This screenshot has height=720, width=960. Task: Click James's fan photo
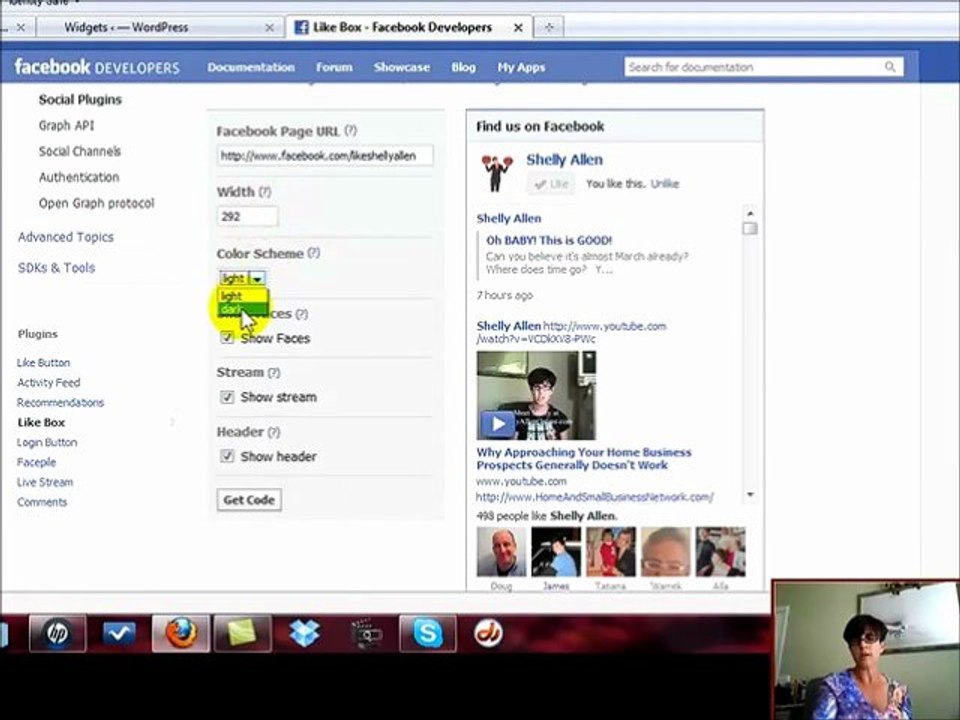(x=556, y=552)
